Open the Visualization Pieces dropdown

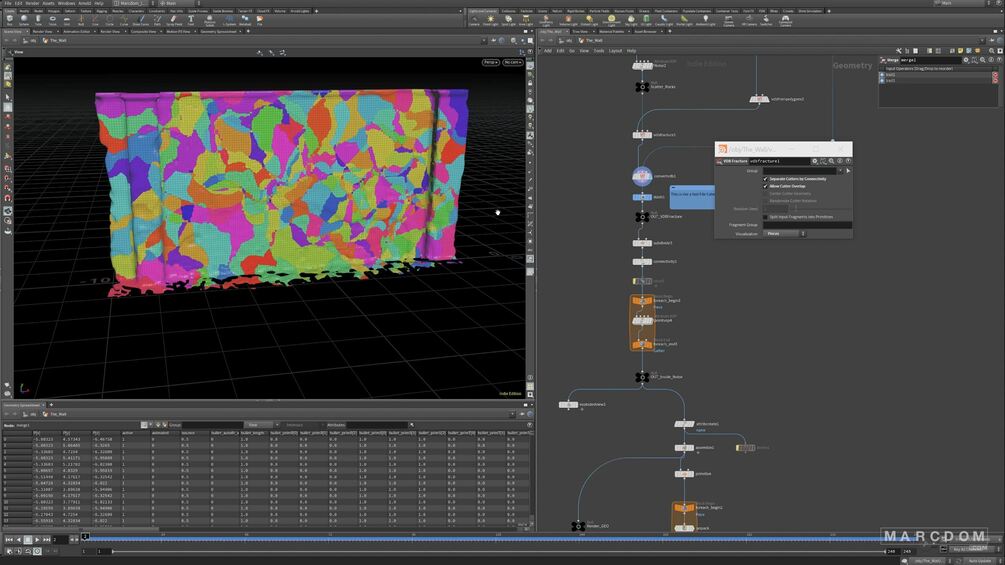point(784,233)
